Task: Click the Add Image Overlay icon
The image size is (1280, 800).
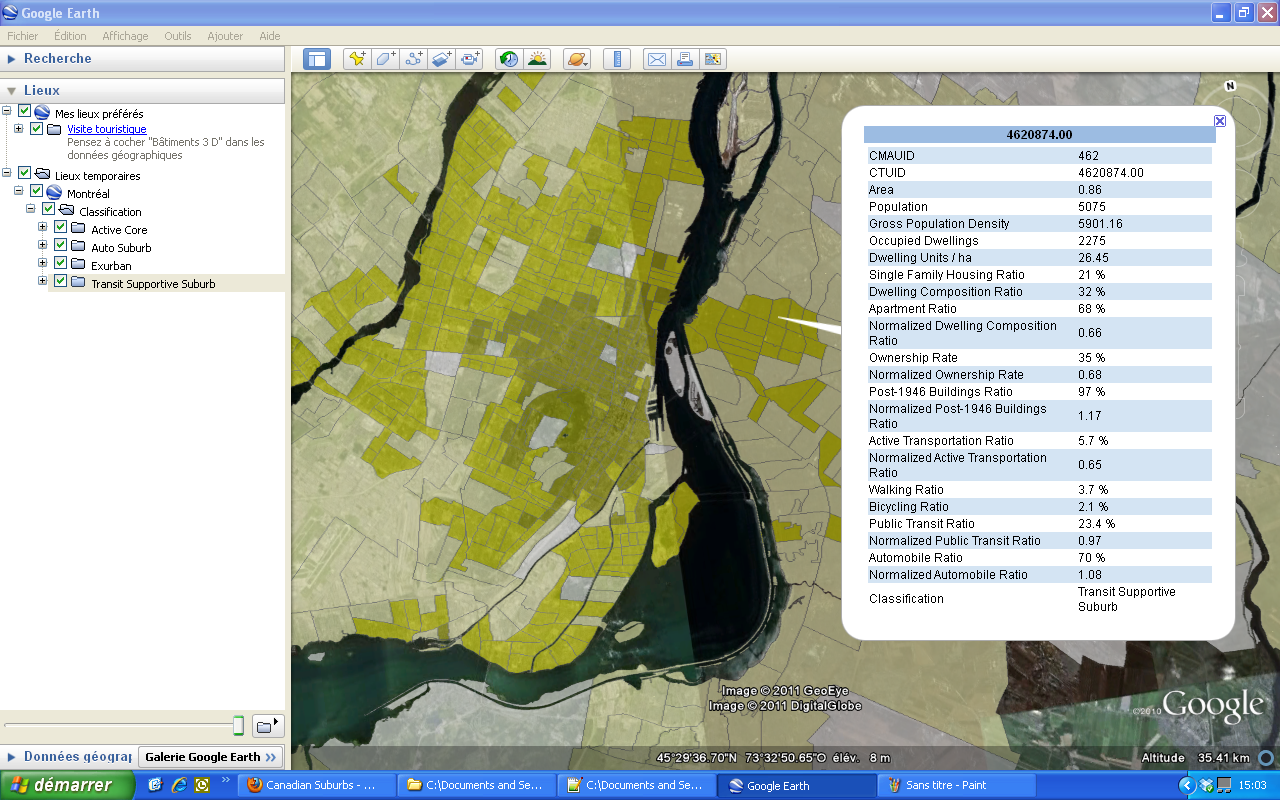Action: (442, 59)
